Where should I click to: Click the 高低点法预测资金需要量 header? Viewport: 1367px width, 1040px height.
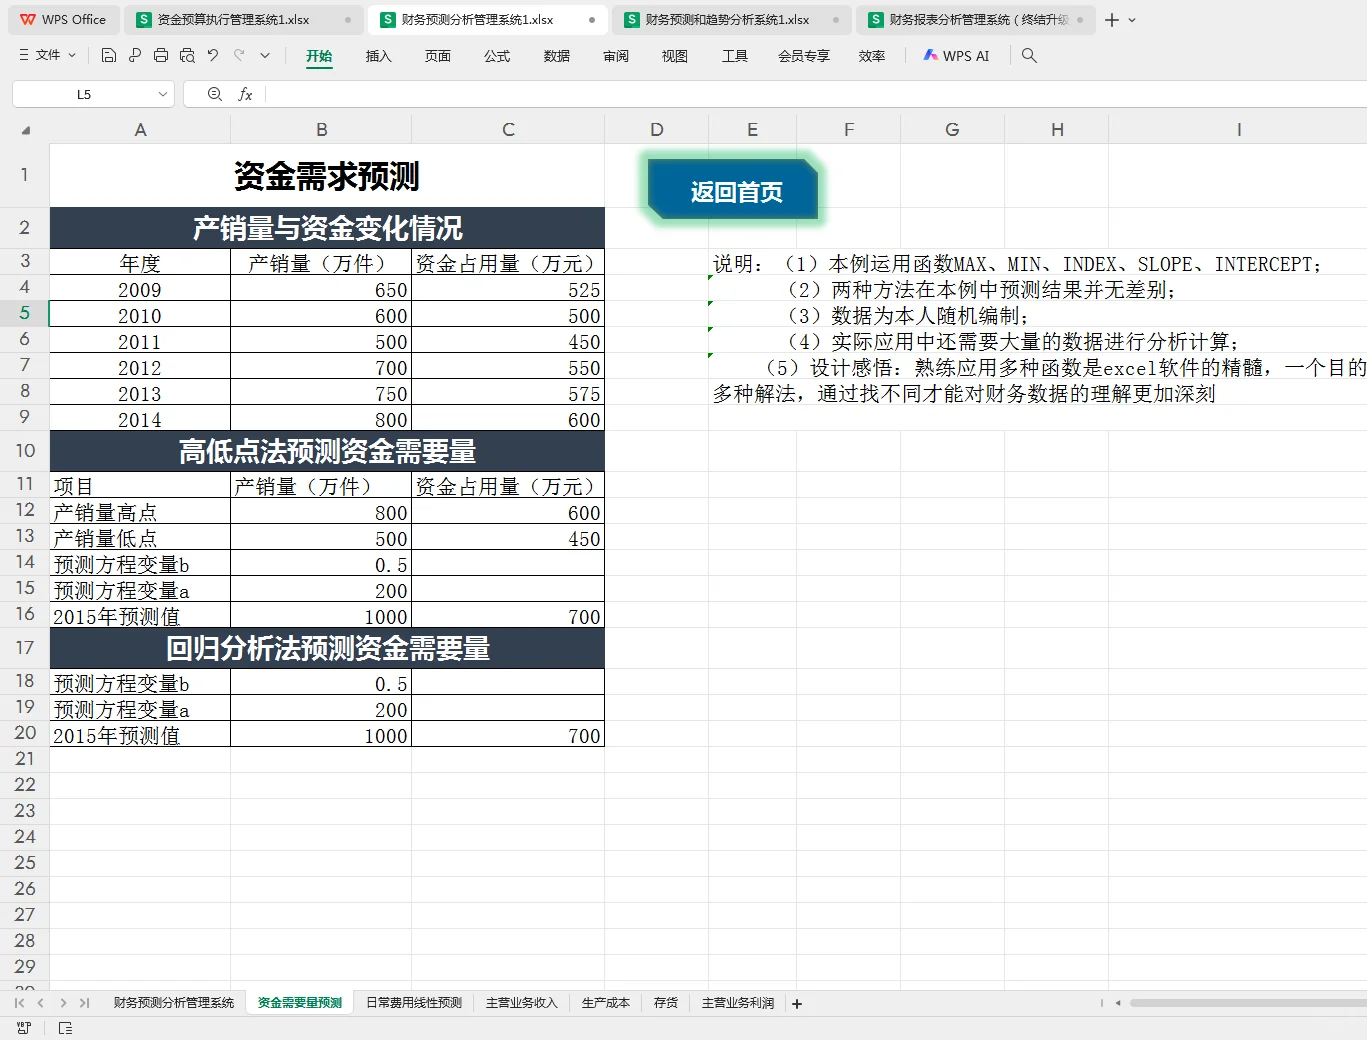tap(327, 451)
